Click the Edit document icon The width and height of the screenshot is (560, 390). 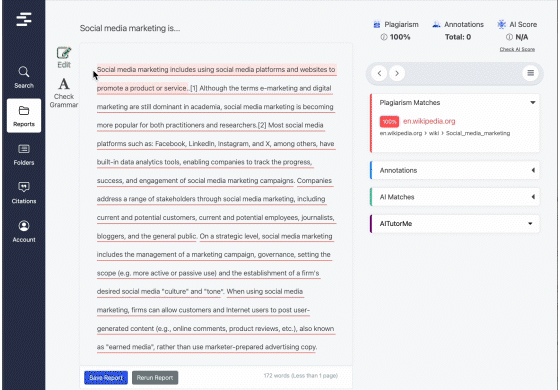click(x=64, y=57)
